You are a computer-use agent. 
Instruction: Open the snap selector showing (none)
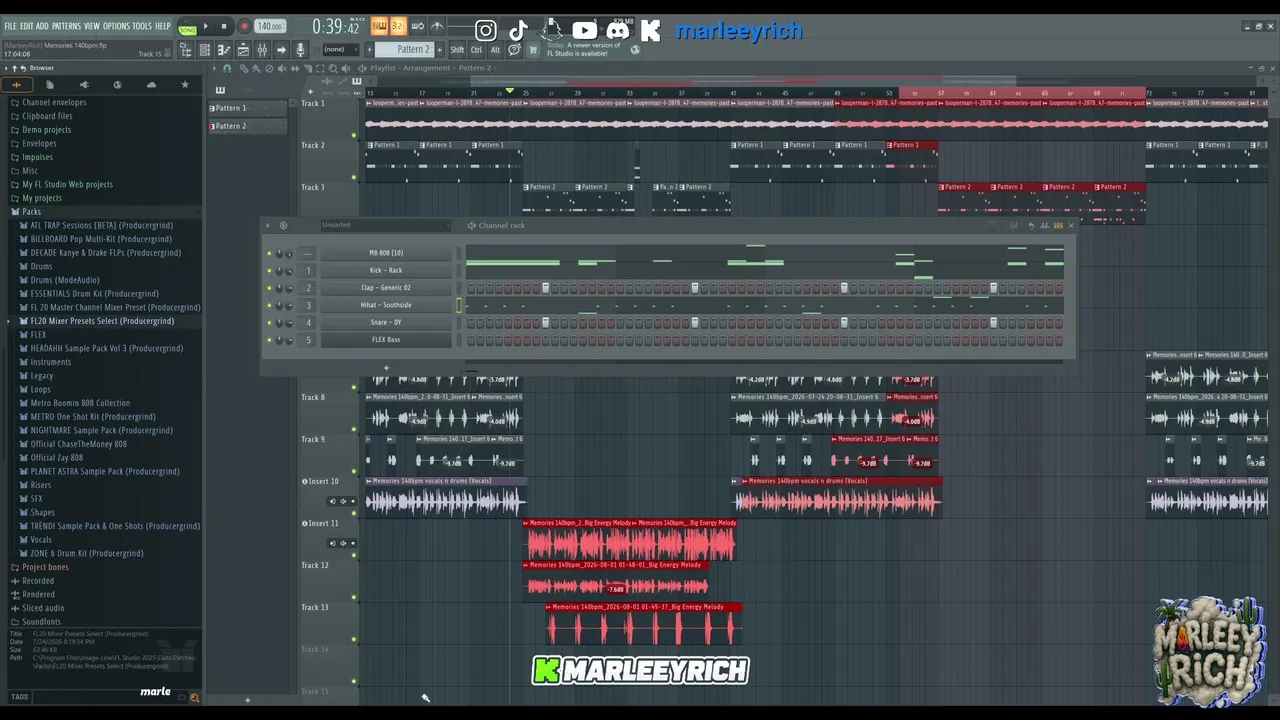[341, 50]
